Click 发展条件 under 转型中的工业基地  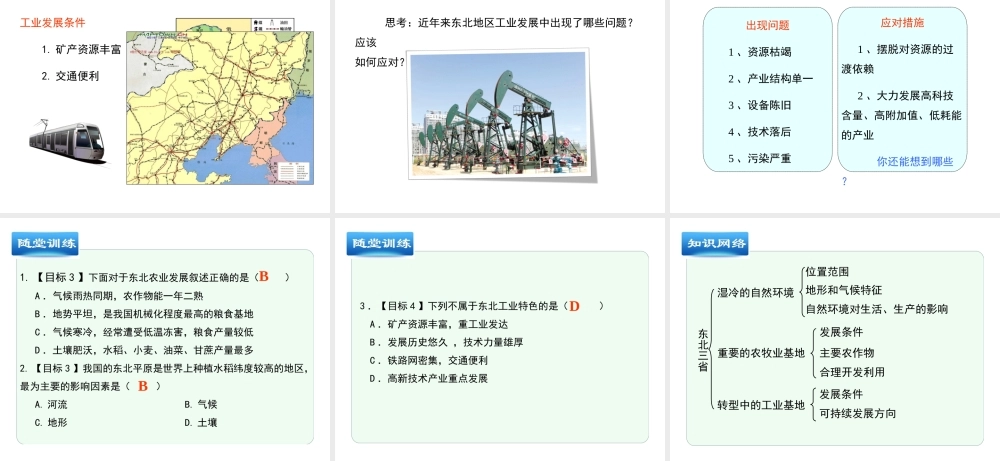(x=841, y=393)
